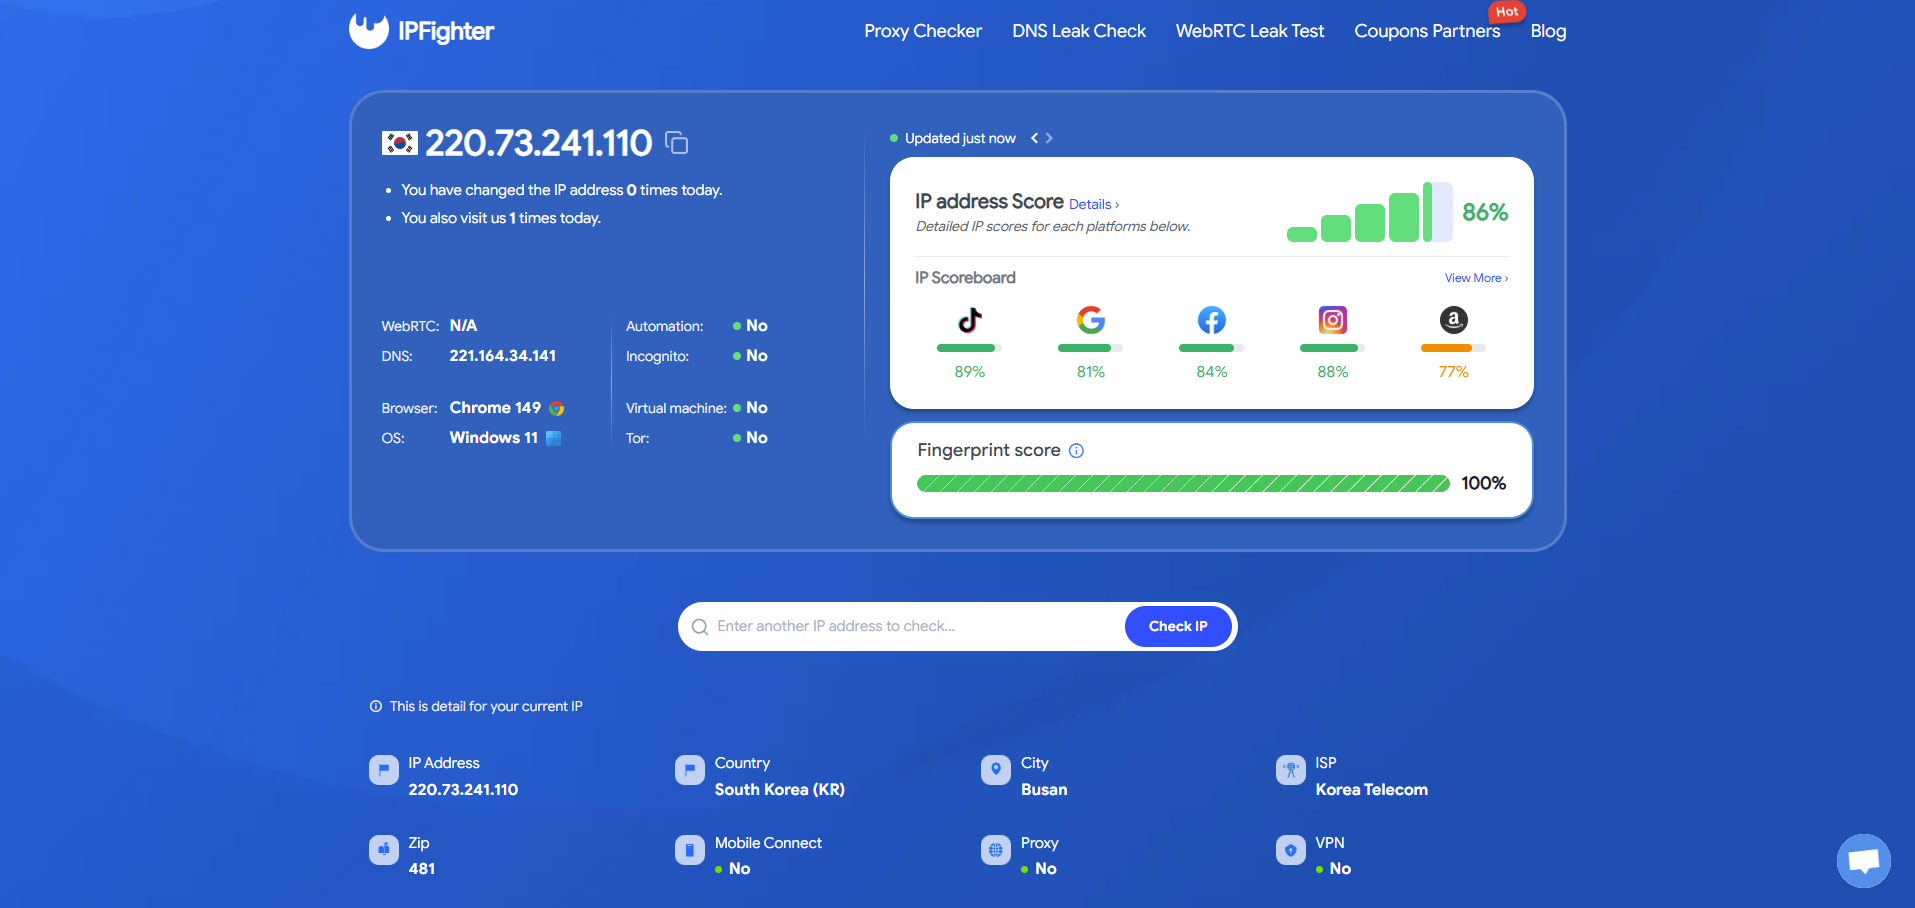This screenshot has width=1915, height=908.
Task: Open the live chat bubble
Action: pyautogui.click(x=1864, y=860)
